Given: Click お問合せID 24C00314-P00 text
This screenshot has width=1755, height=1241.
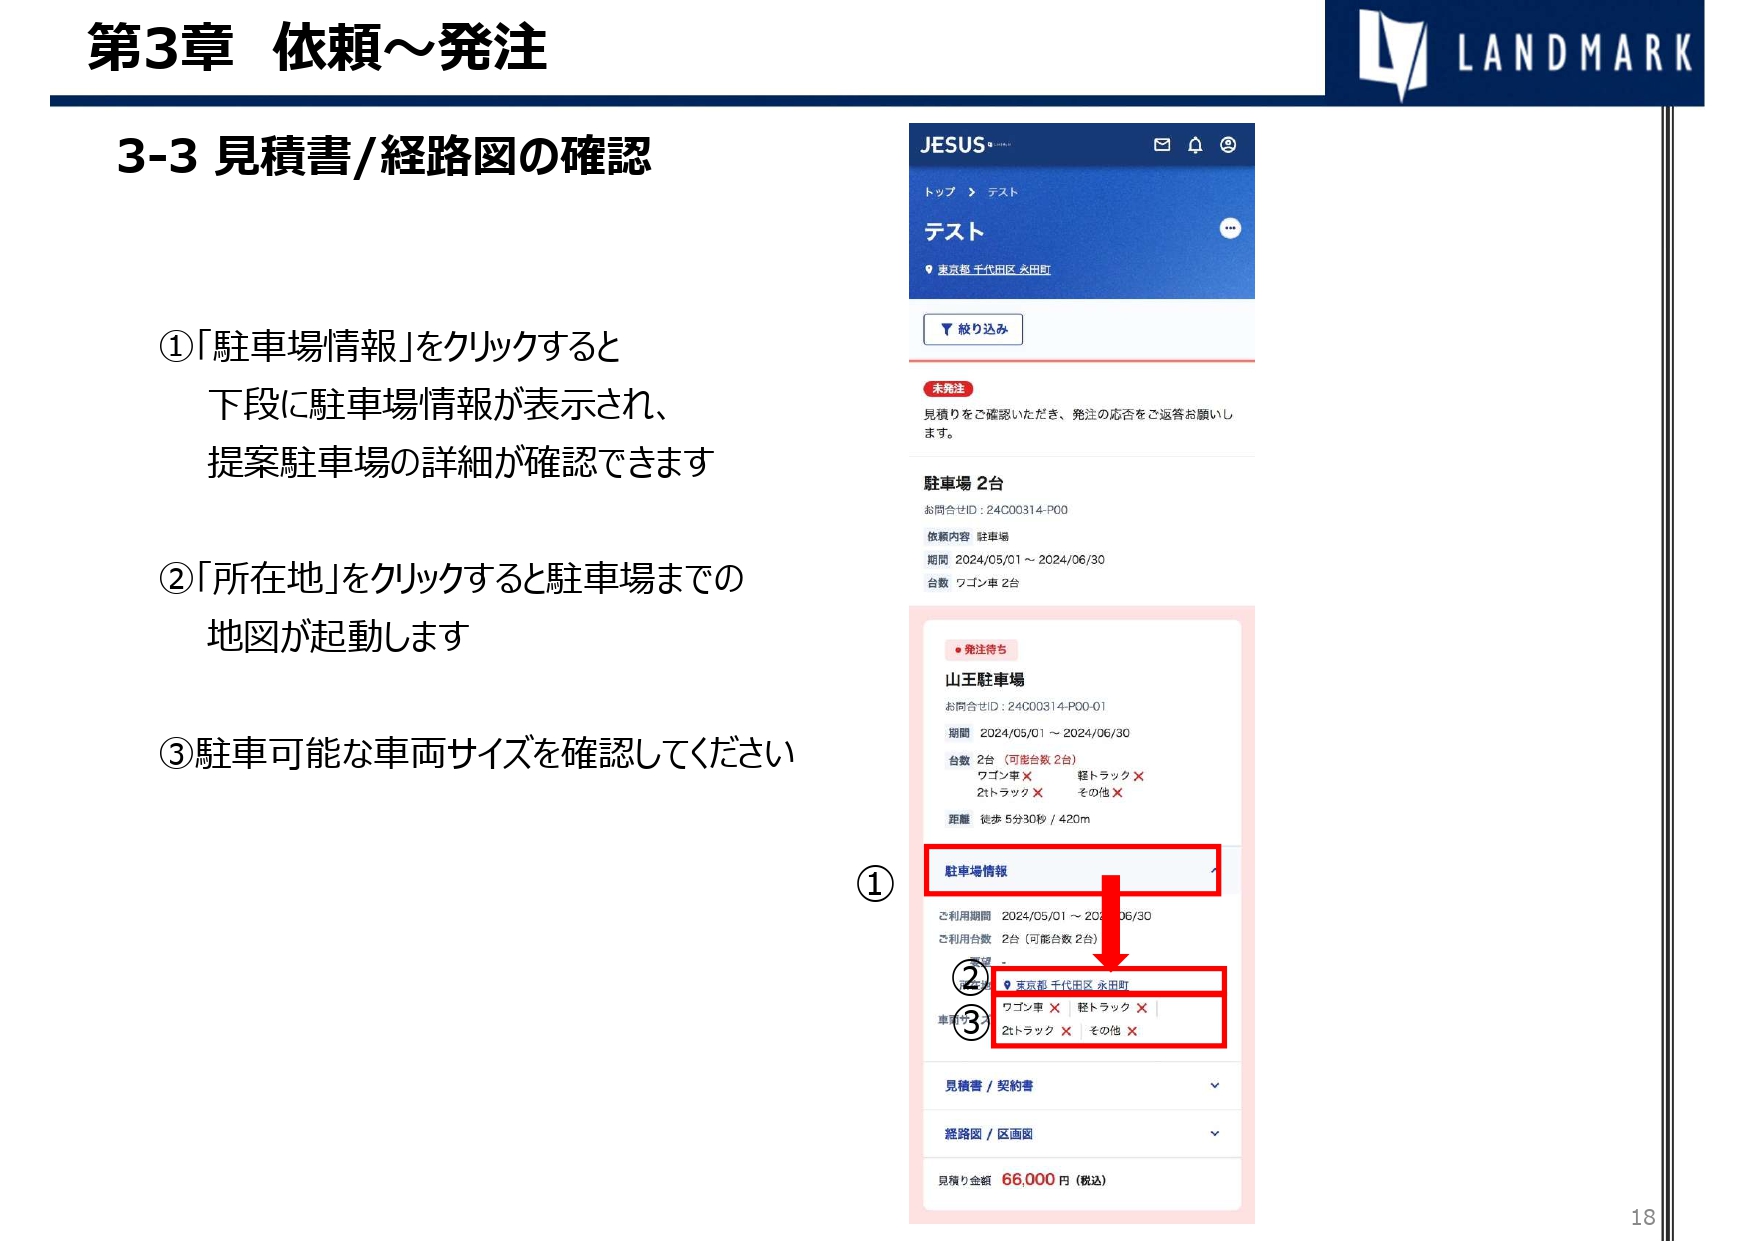Looking at the screenshot, I should 996,510.
